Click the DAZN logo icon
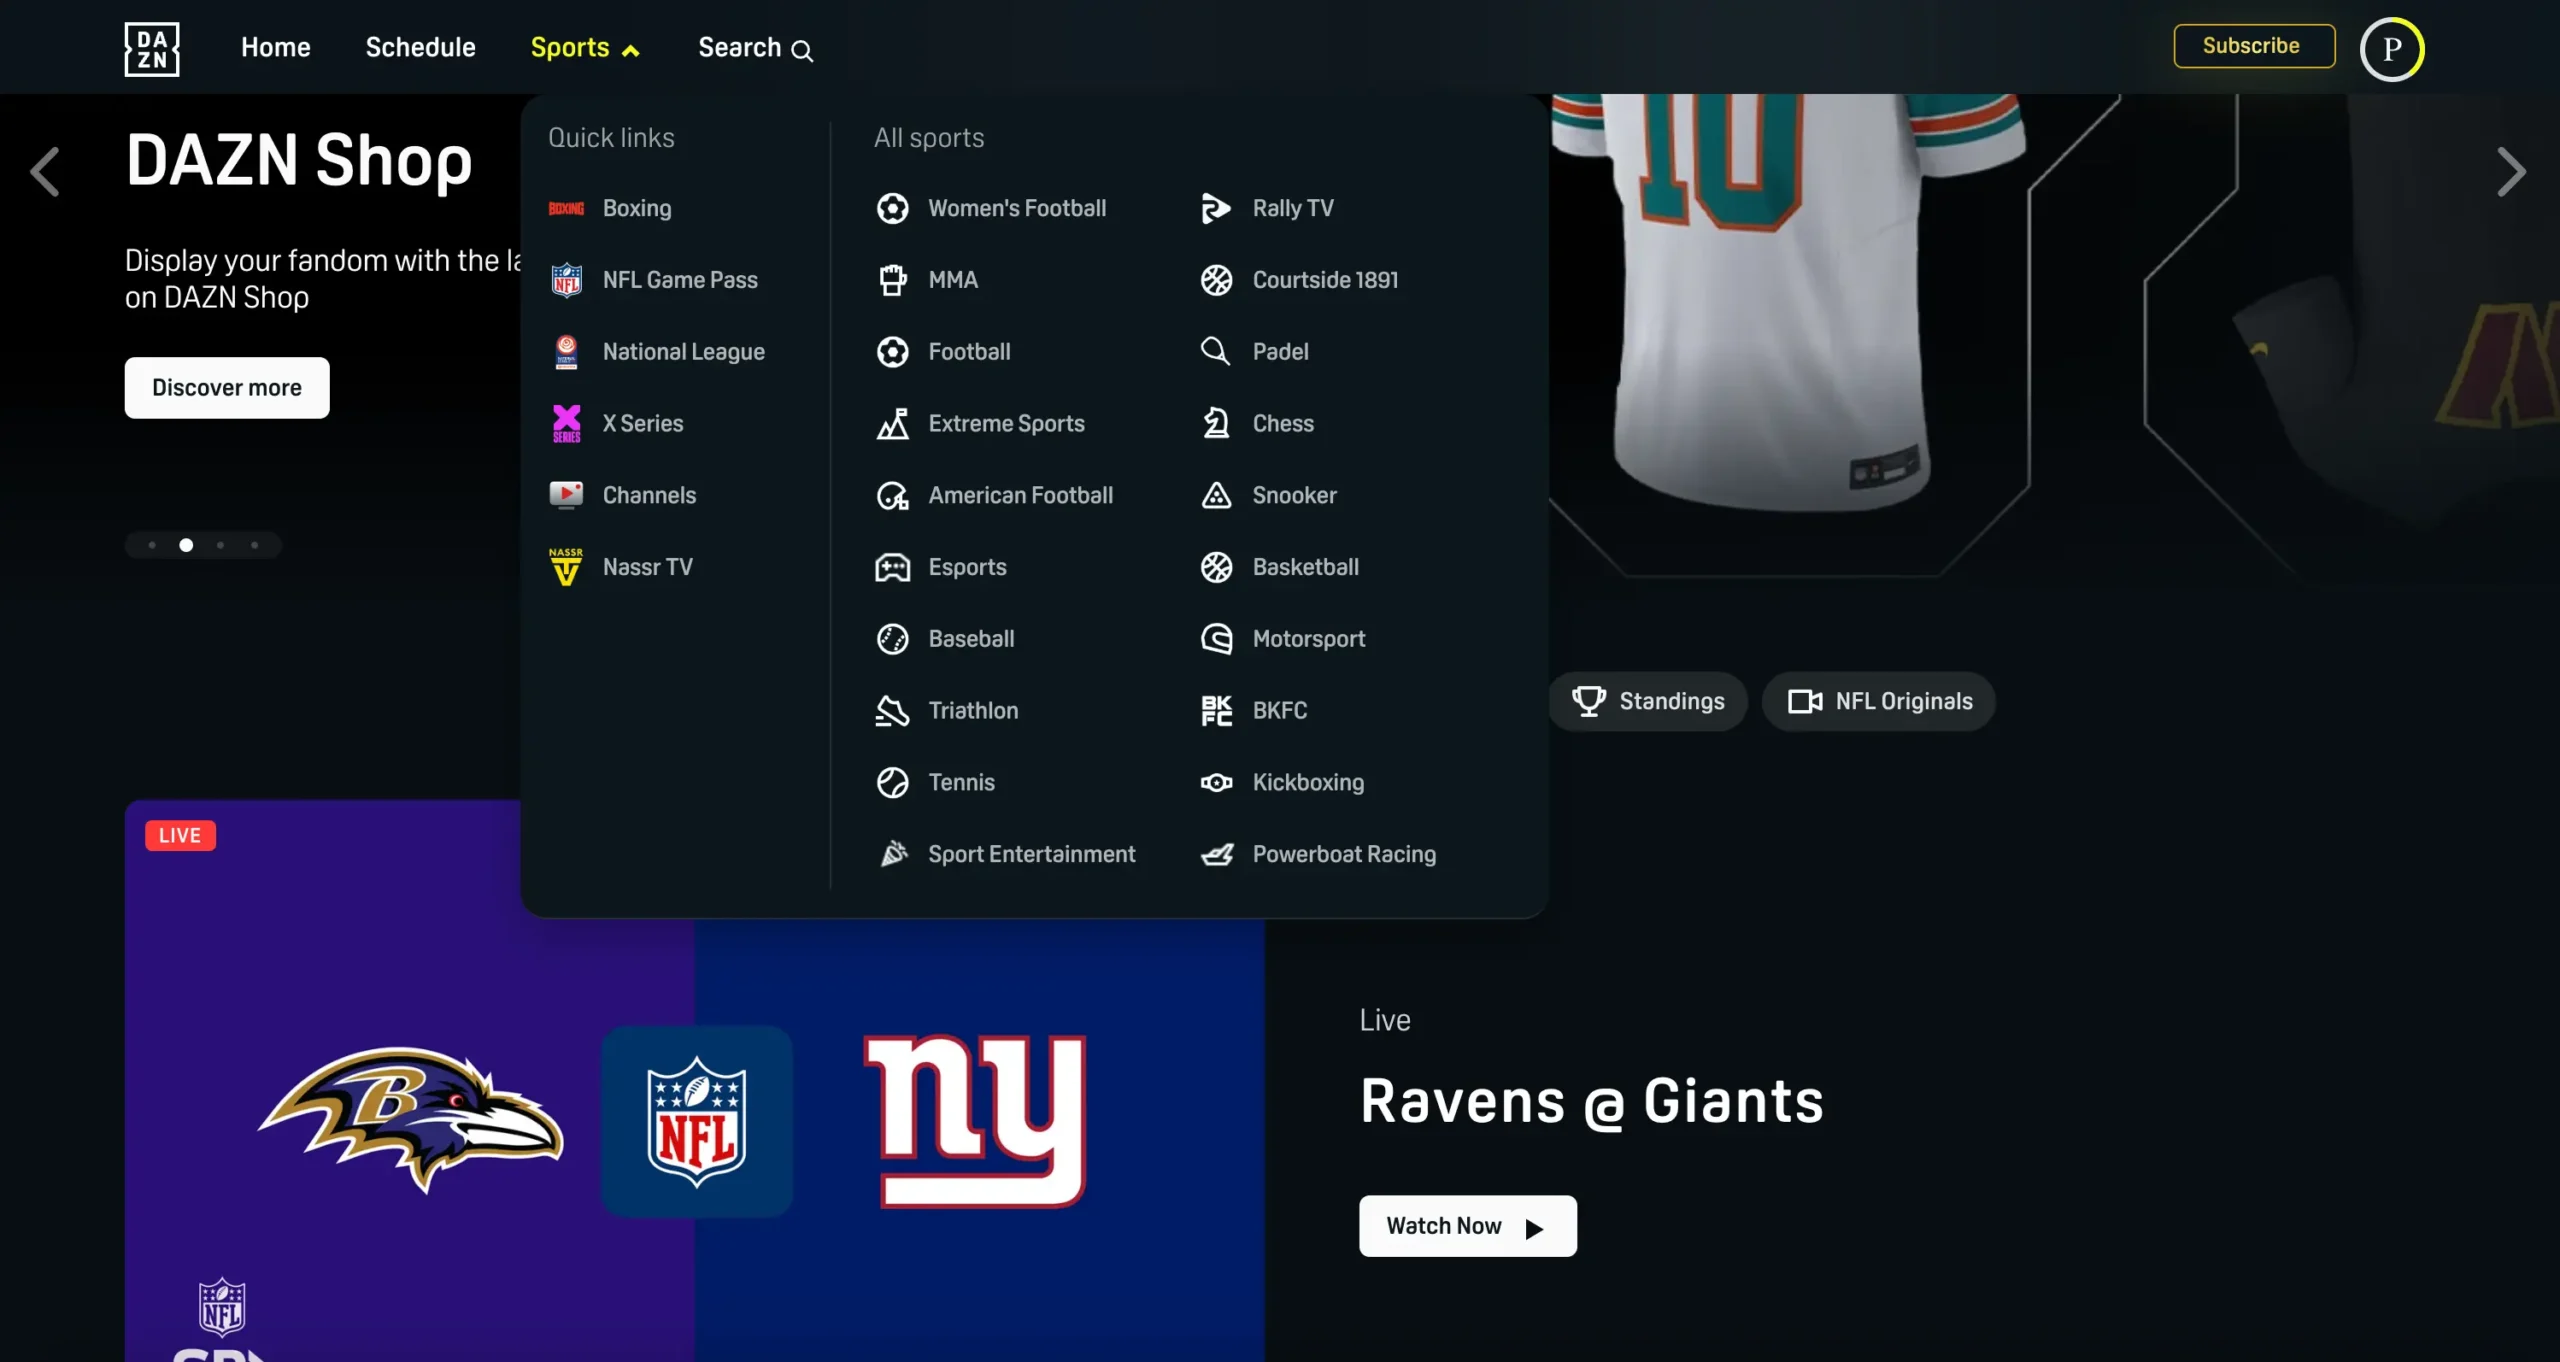The image size is (2560, 1362). click(x=152, y=48)
